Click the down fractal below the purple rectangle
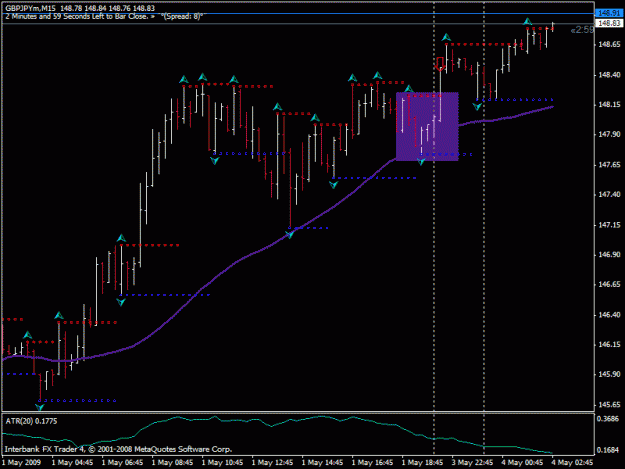This screenshot has height=469, width=625. coord(421,161)
